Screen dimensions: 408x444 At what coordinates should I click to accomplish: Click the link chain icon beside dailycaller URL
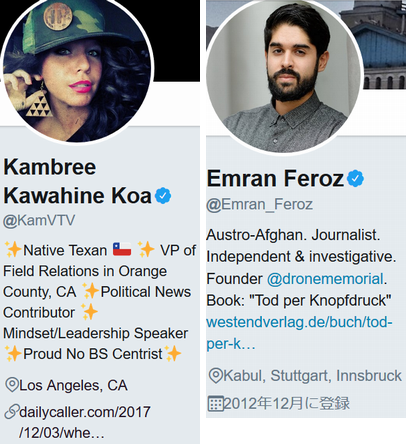[12, 412]
